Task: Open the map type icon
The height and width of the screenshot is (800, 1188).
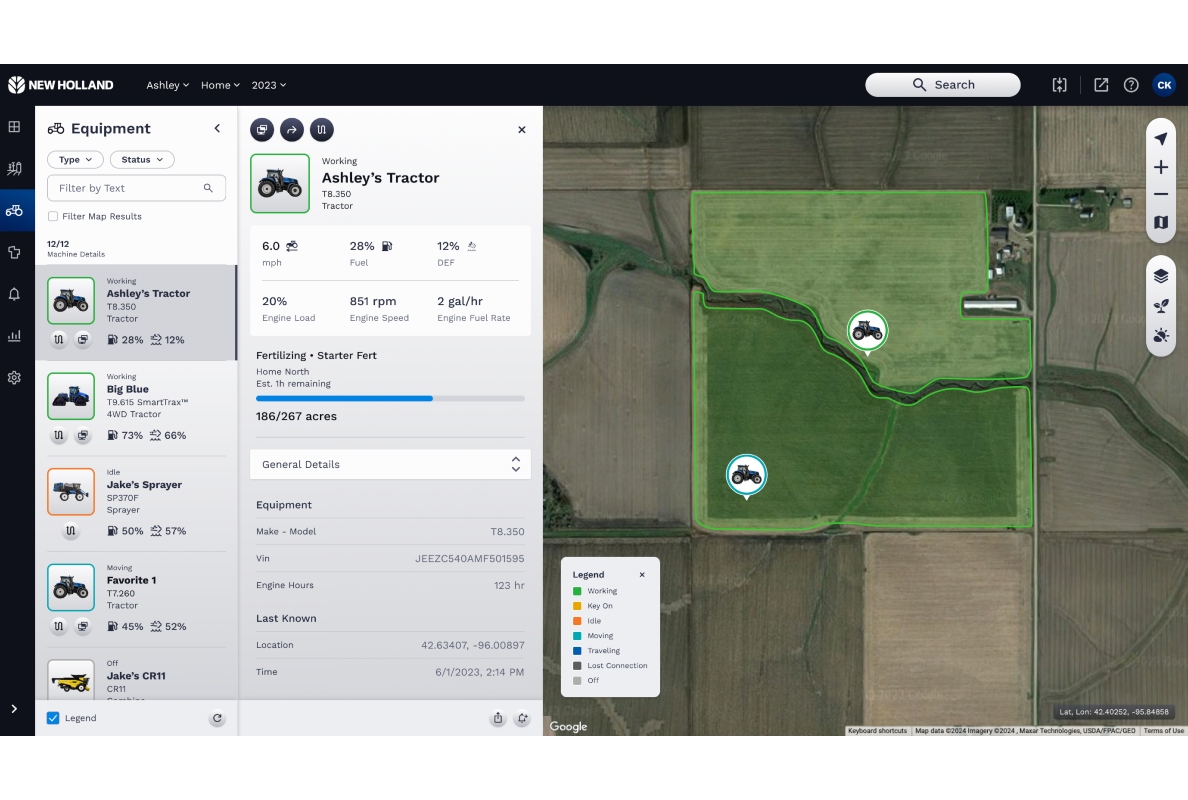Action: (x=1161, y=222)
